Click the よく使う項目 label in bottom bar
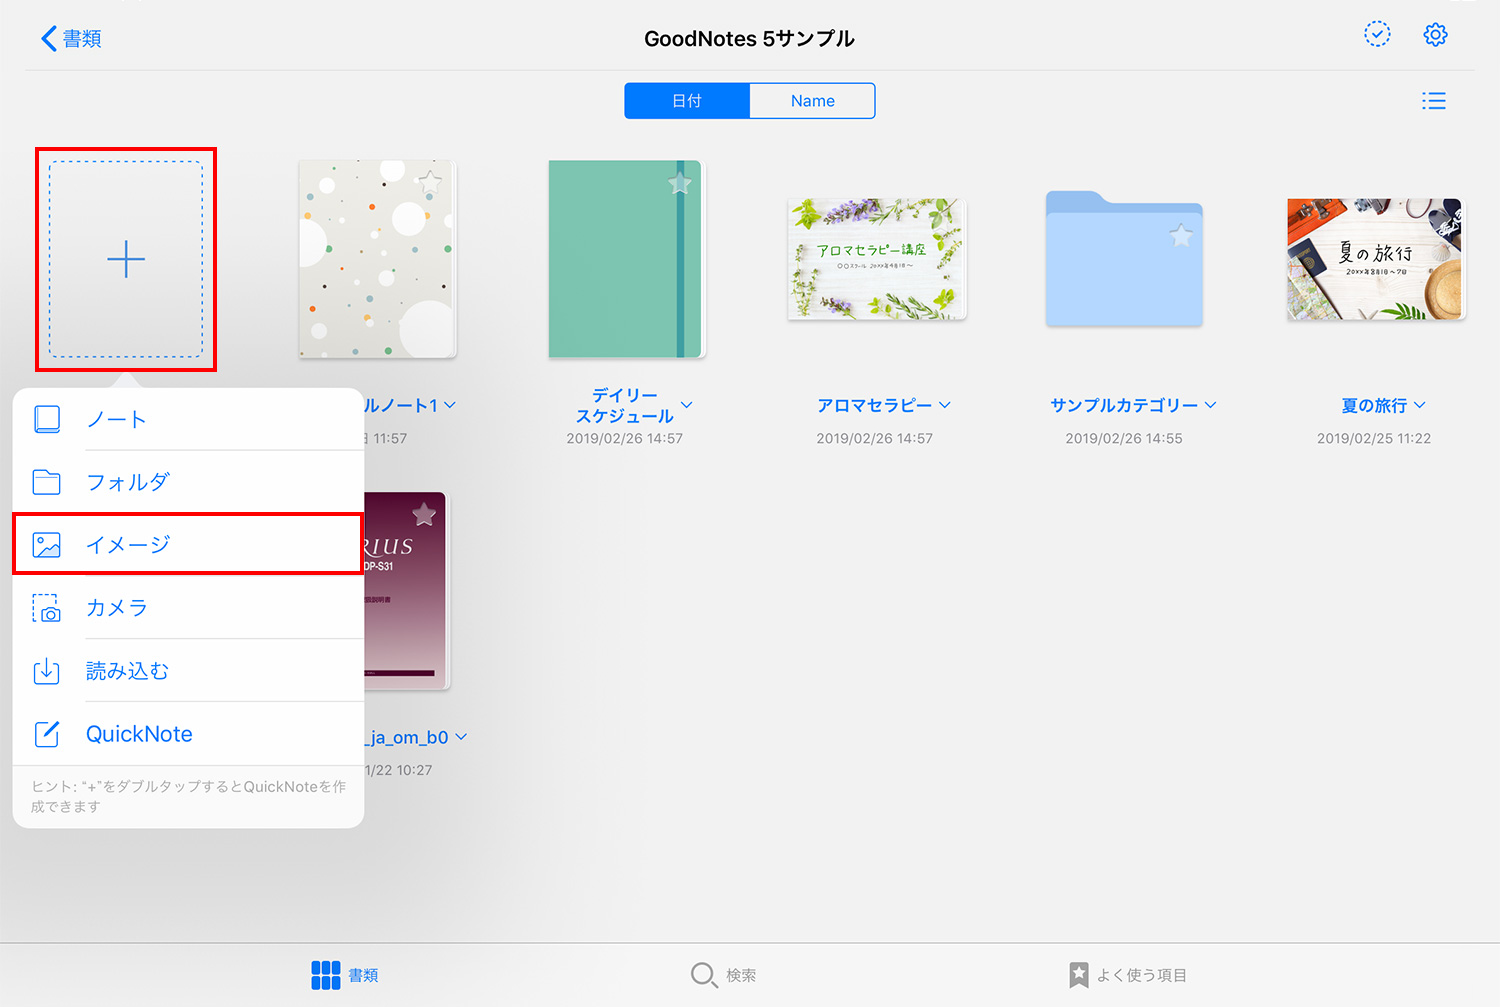 (x=1142, y=975)
